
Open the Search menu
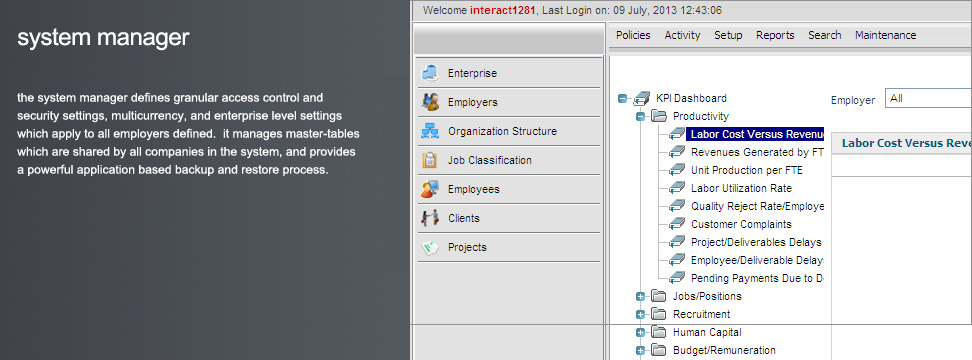[824, 35]
